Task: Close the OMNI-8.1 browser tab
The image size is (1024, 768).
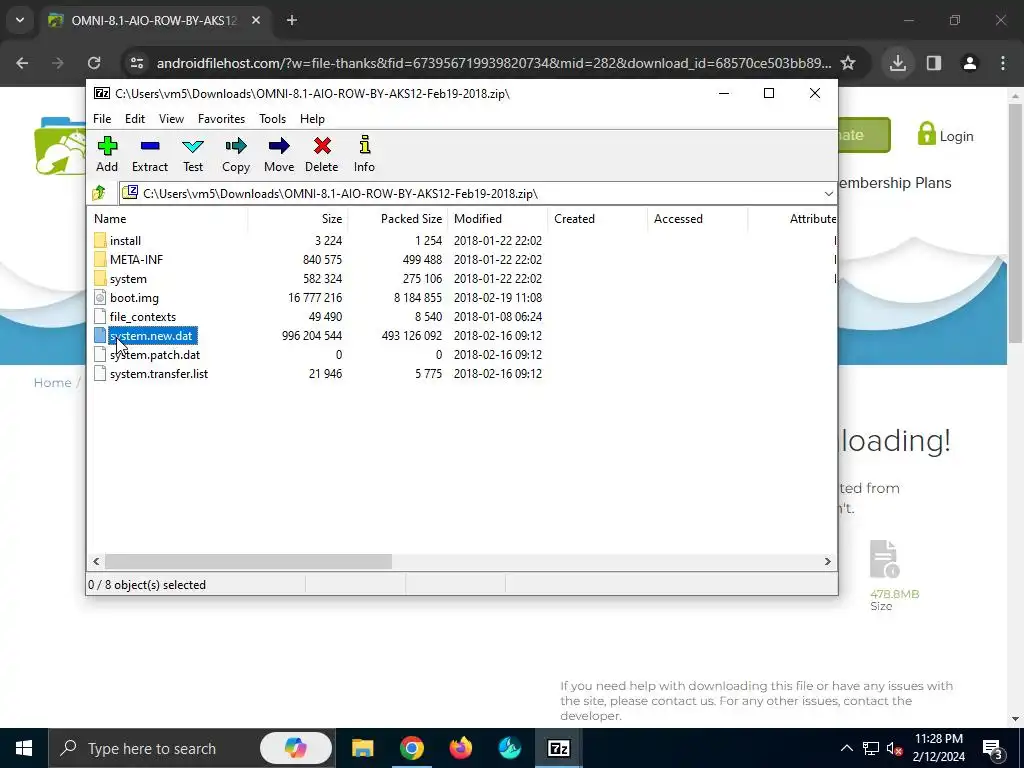Action: click(256, 20)
